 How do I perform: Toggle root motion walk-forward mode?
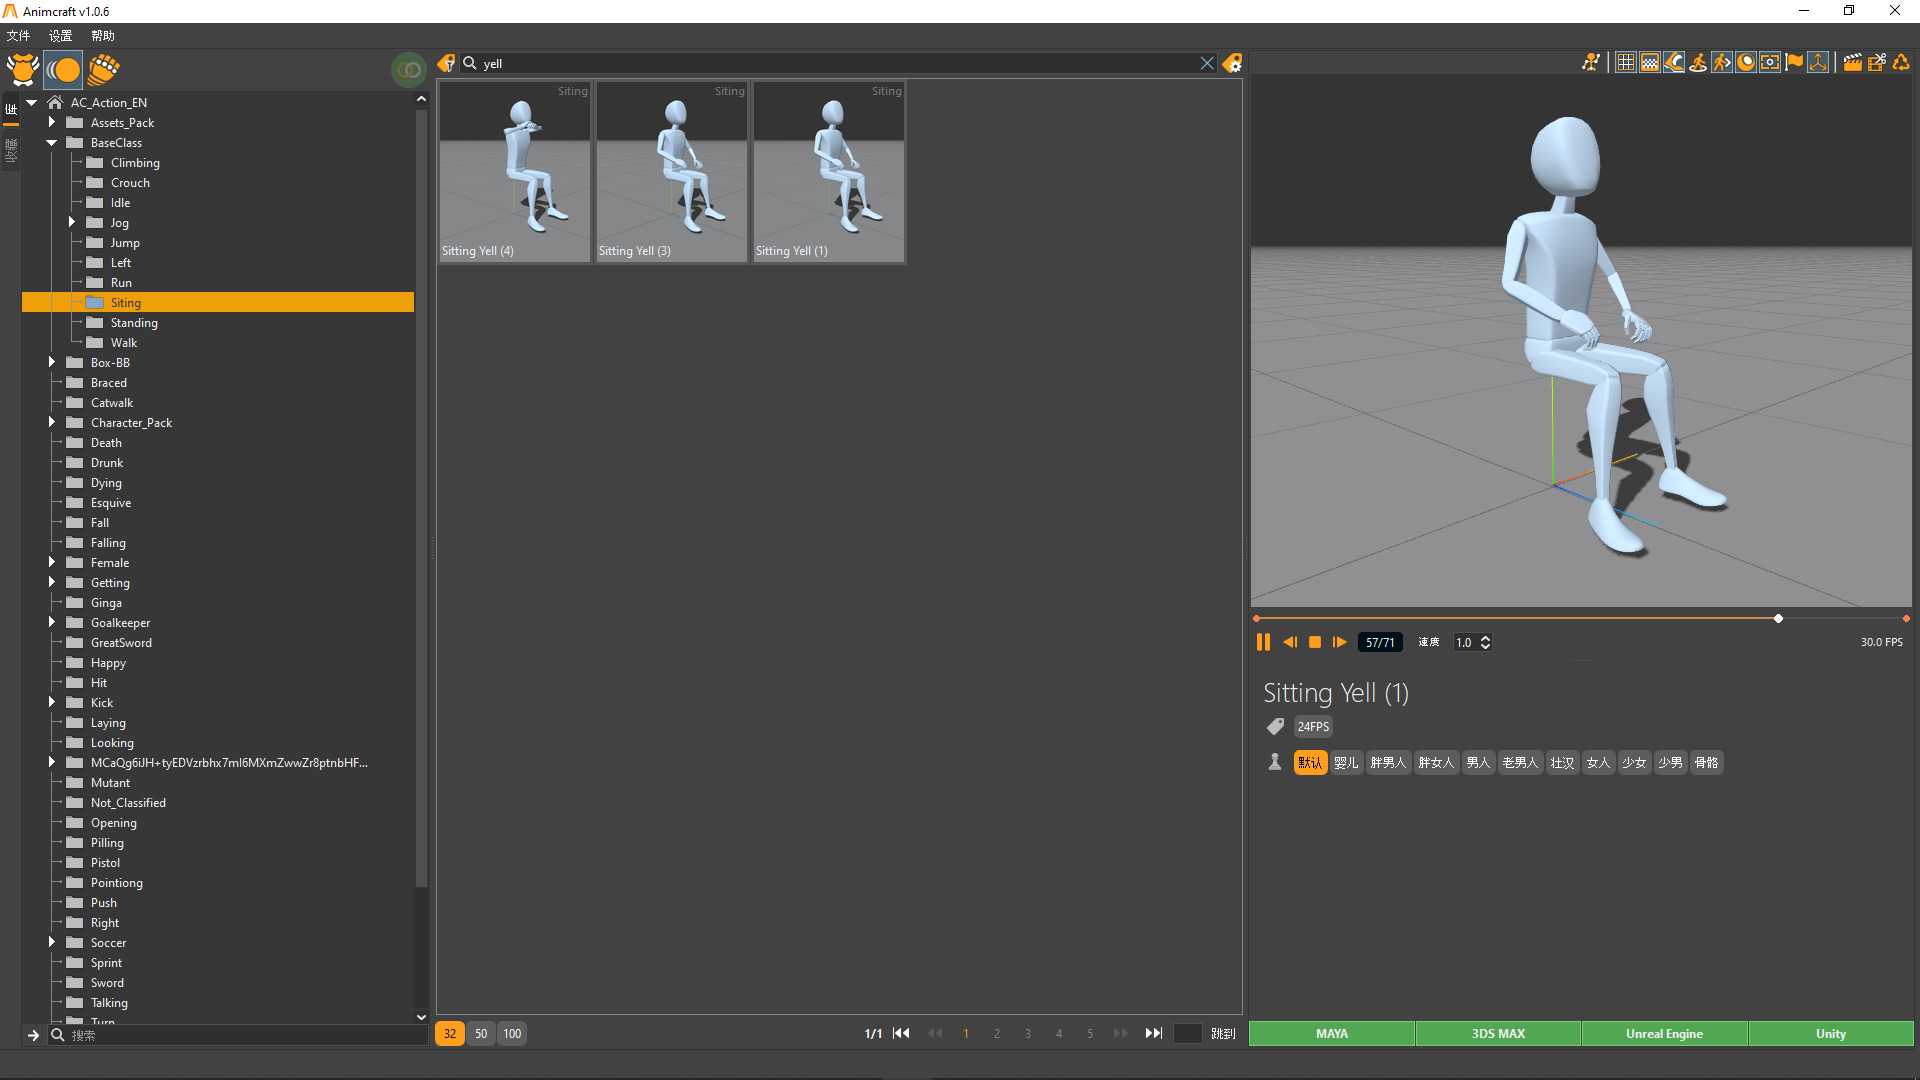point(1722,62)
